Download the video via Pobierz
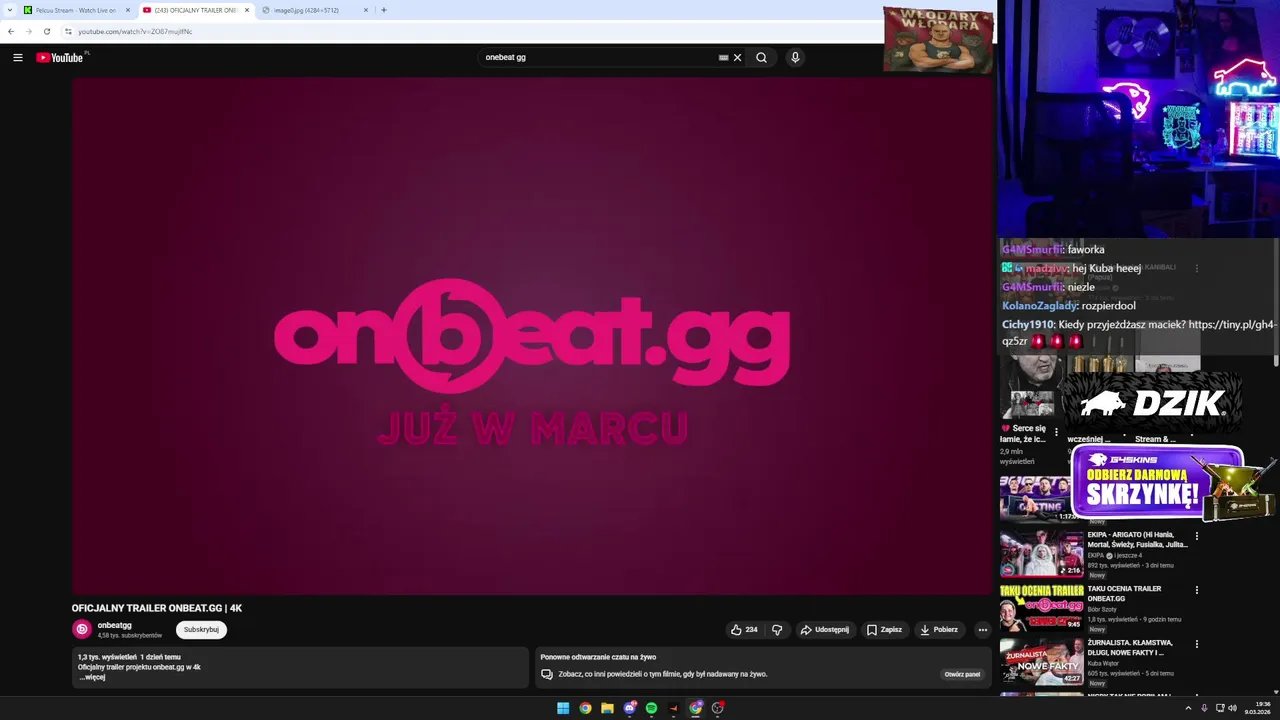 939,630
